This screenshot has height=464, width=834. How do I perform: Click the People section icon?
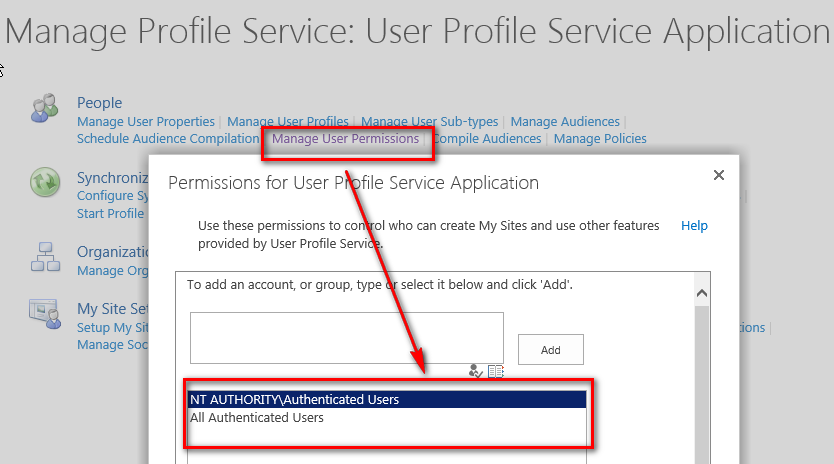[45, 108]
